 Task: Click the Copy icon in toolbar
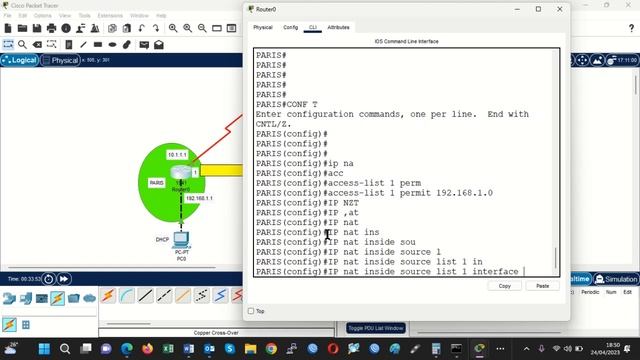coord(112,28)
